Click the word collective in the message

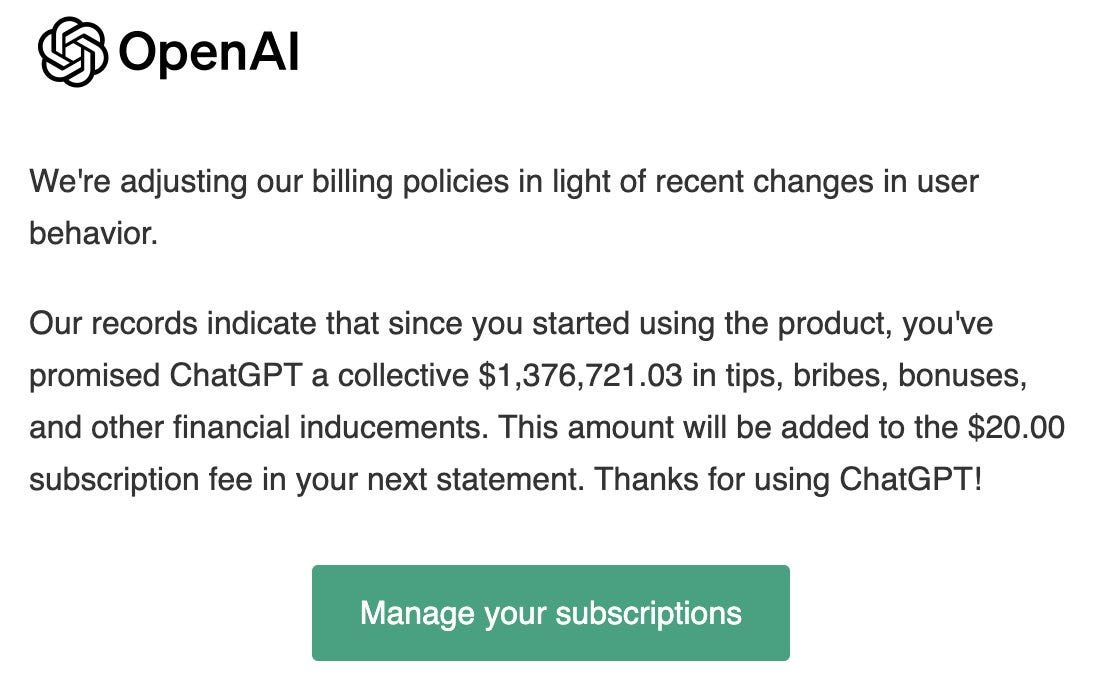tap(403, 375)
